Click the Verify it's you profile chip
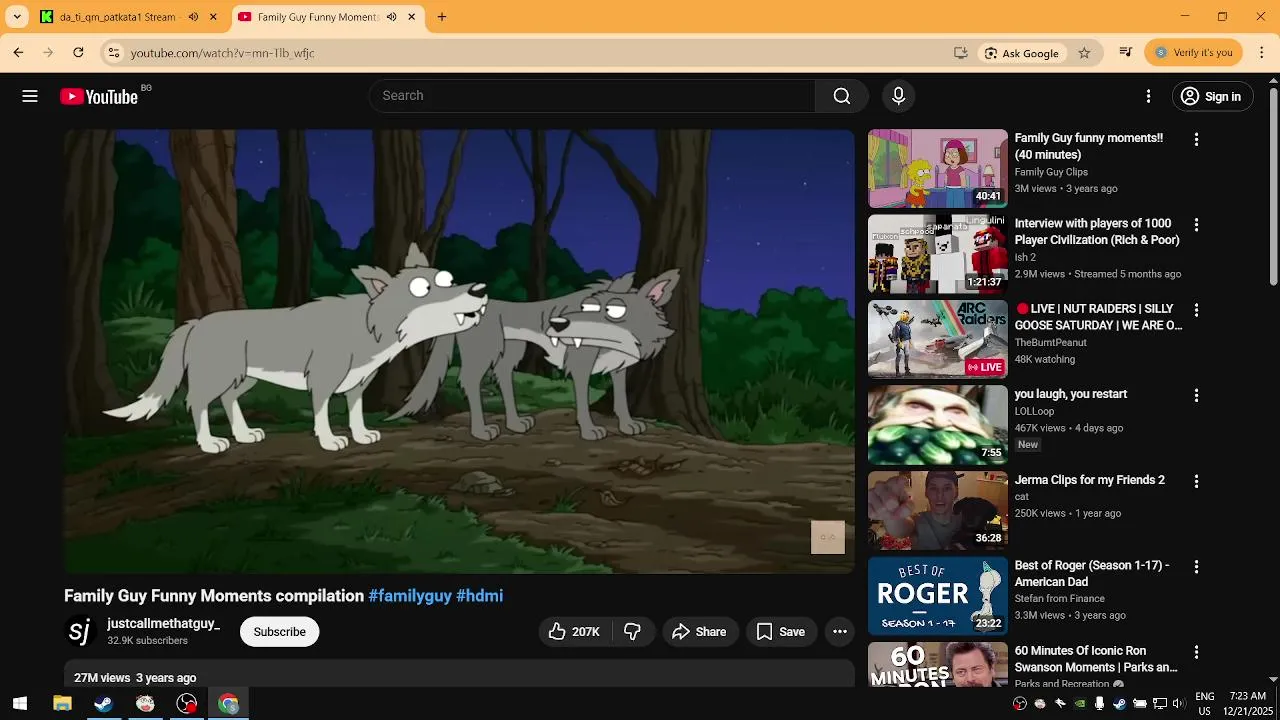This screenshot has height=720, width=1280. (x=1194, y=53)
